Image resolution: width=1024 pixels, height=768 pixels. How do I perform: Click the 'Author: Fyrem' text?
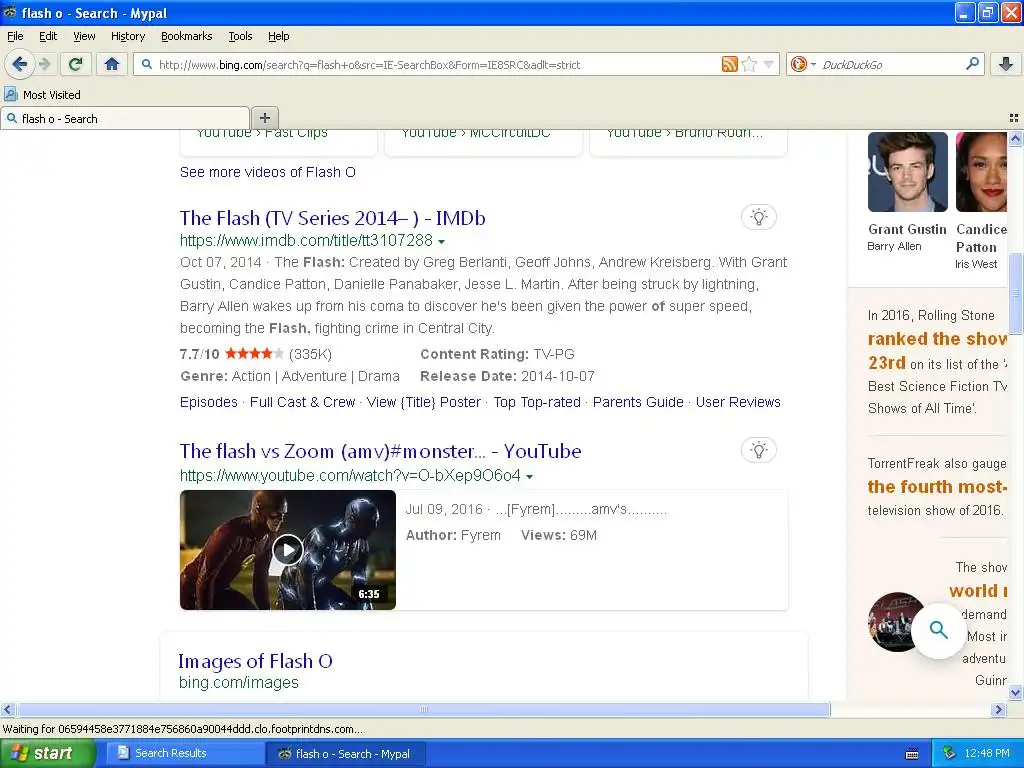pyautogui.click(x=453, y=535)
